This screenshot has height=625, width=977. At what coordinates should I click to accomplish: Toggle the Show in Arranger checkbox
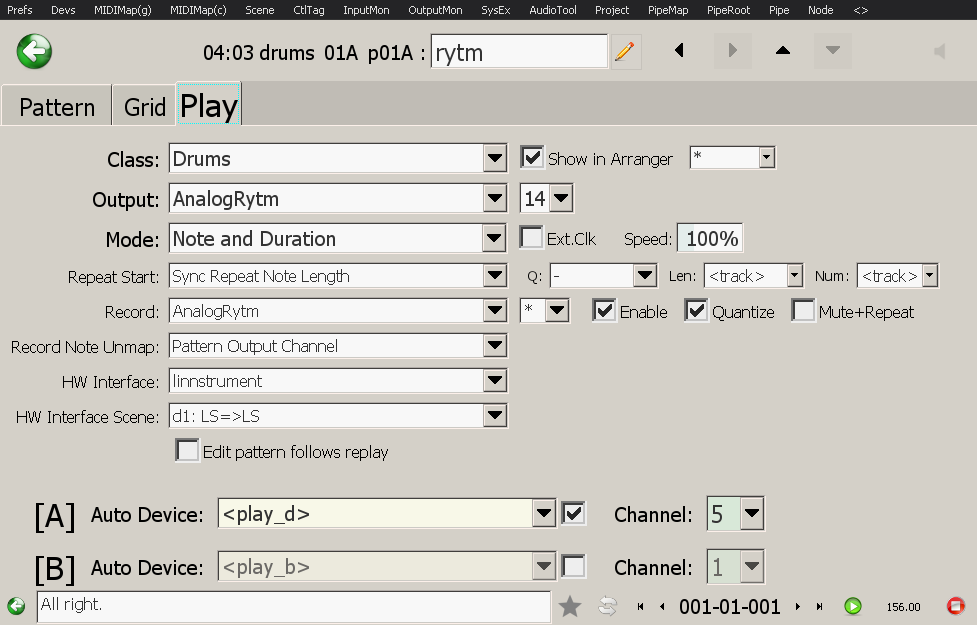533,158
